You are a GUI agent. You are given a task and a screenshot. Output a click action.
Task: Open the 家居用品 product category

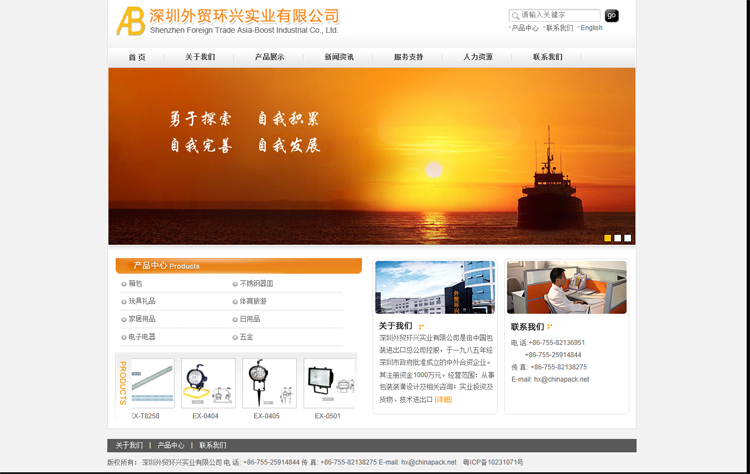(x=142, y=319)
